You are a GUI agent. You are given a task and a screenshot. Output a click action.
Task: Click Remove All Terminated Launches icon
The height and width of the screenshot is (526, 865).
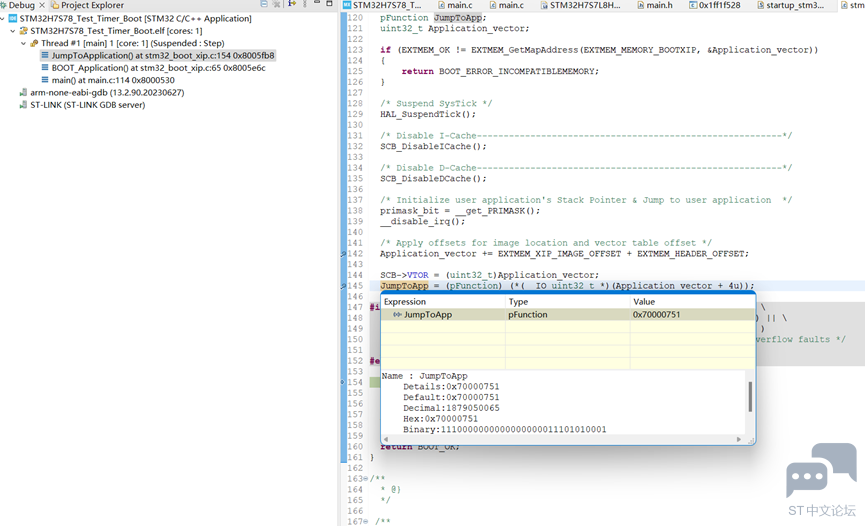coord(276,4)
